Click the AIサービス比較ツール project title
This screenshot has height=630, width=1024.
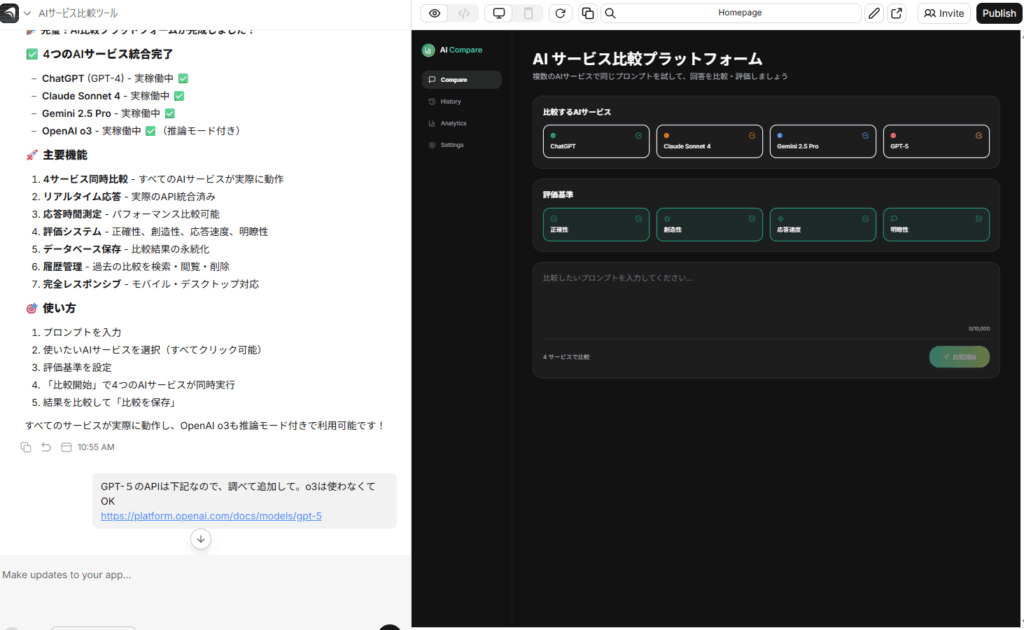pyautogui.click(x=78, y=13)
